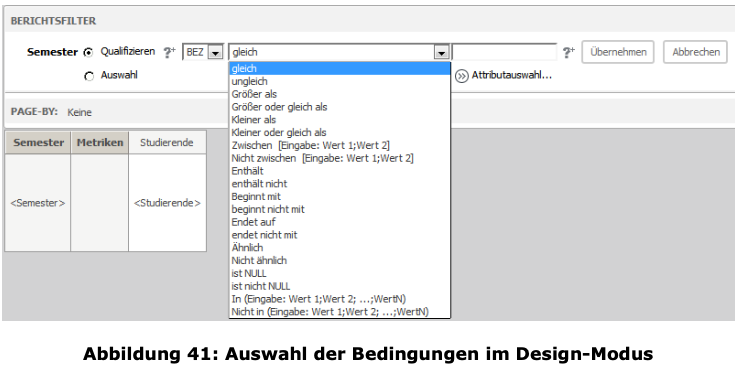The width and height of the screenshot is (742, 367).
Task: Select 'Endet auf' option
Action: click(x=339, y=222)
